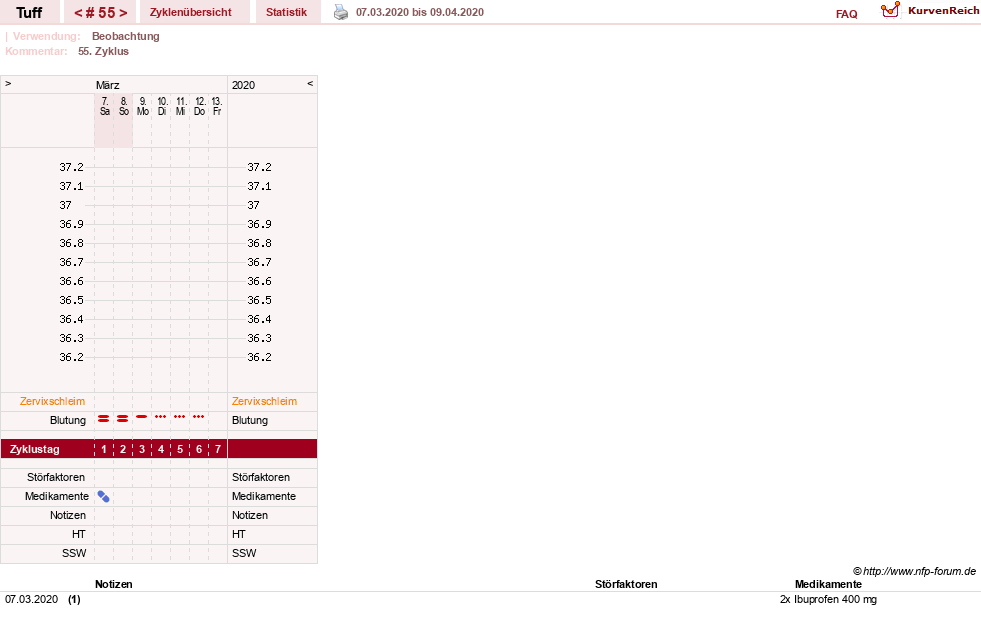981x623 pixels.
Task: Click the 36.2 temperature label on right axis
Action: pos(259,357)
